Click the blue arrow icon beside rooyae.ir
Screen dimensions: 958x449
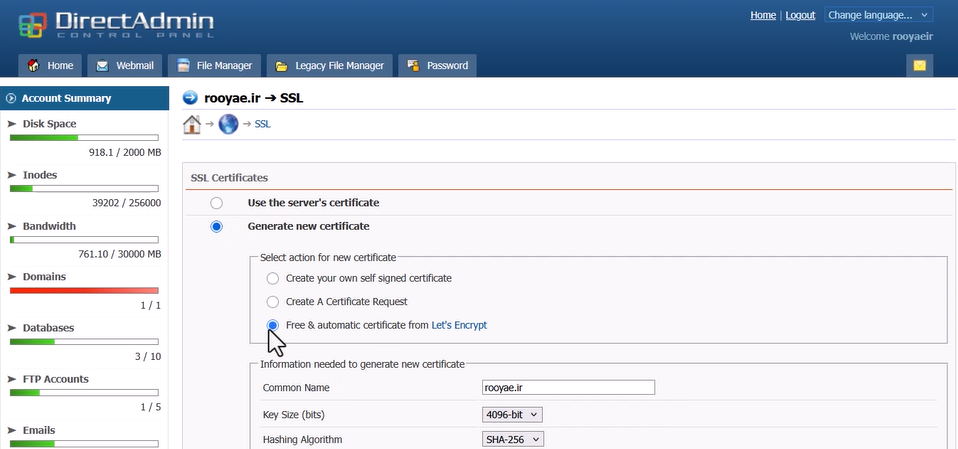point(191,98)
